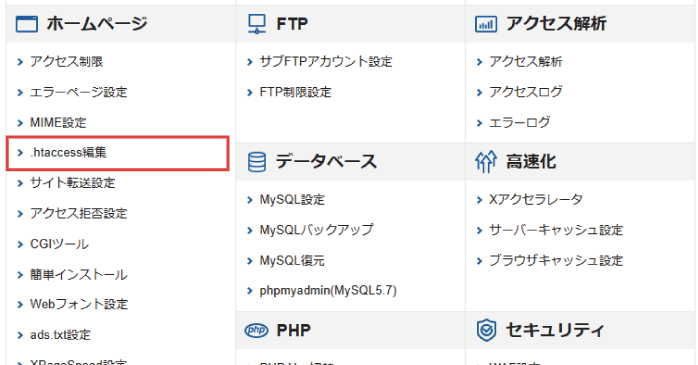Click the セキュリティ section heading
This screenshot has height=365, width=698.
click(555, 330)
